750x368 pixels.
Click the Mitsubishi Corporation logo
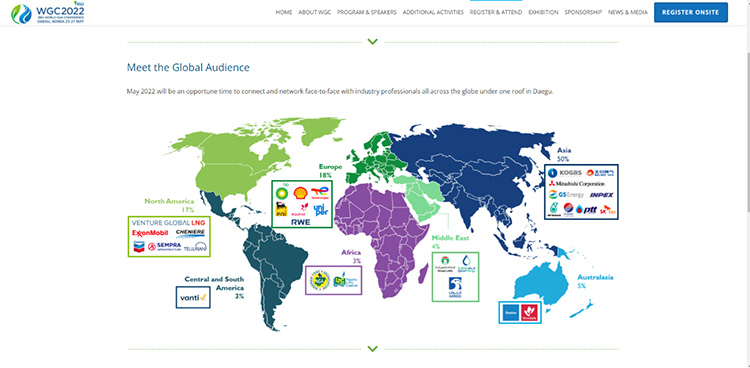(x=576, y=183)
